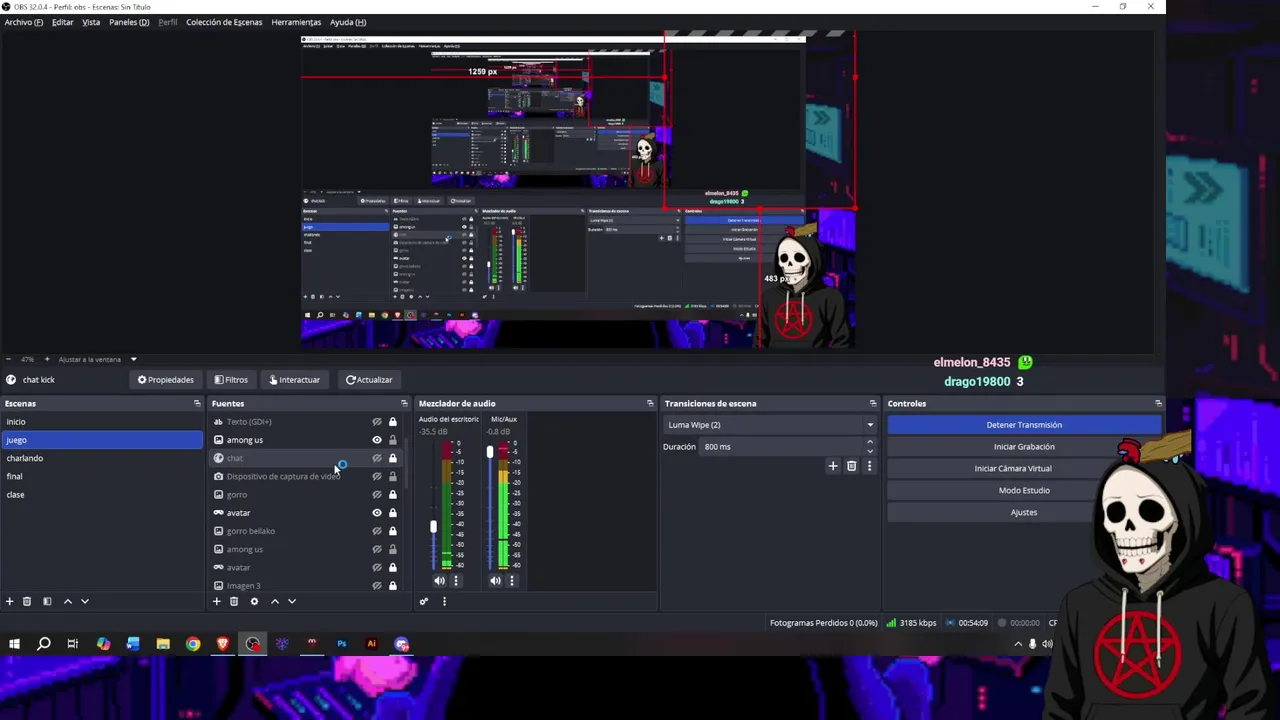Remove selected source using Fuentes trash icon
This screenshot has height=720, width=1280.
click(x=234, y=601)
